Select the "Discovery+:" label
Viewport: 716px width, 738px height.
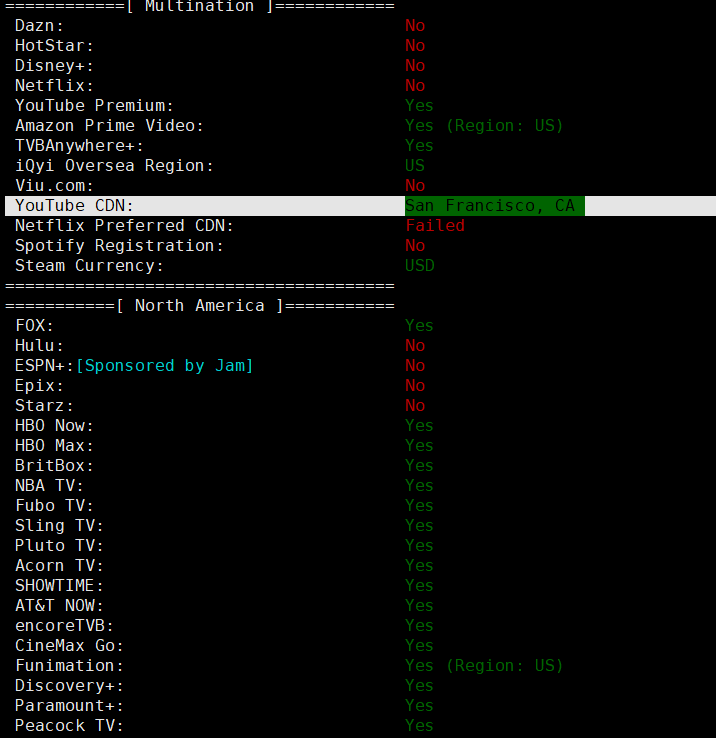pyautogui.click(x=69, y=686)
